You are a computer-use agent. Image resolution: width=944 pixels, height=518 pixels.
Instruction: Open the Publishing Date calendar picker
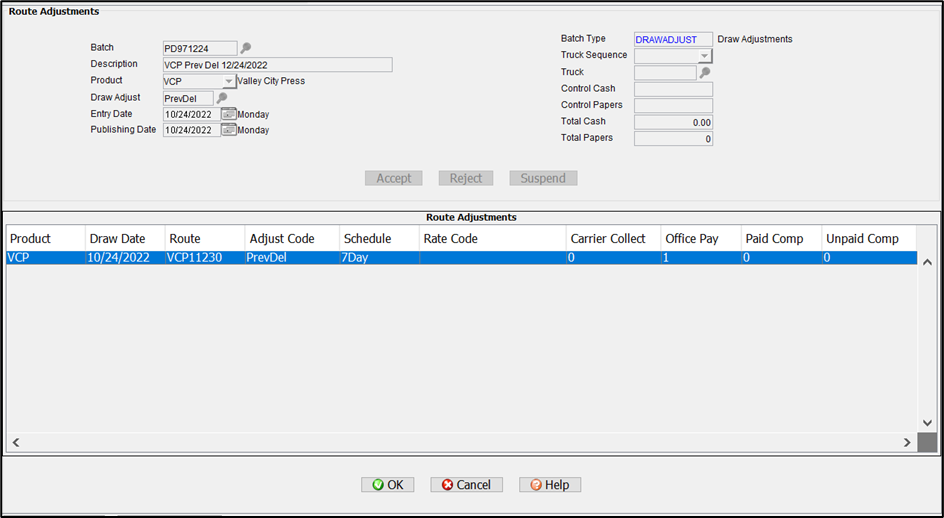(x=229, y=130)
